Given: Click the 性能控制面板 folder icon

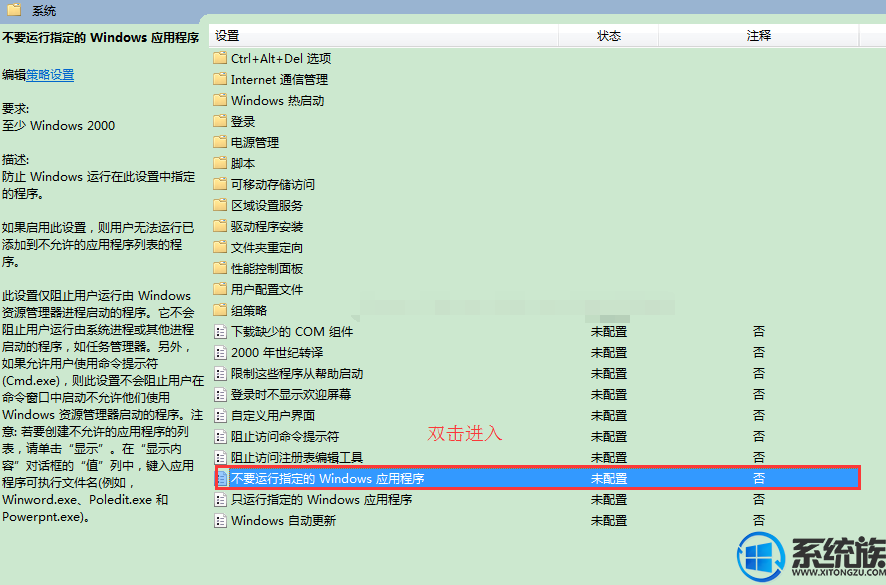Looking at the screenshot, I should click(220, 268).
